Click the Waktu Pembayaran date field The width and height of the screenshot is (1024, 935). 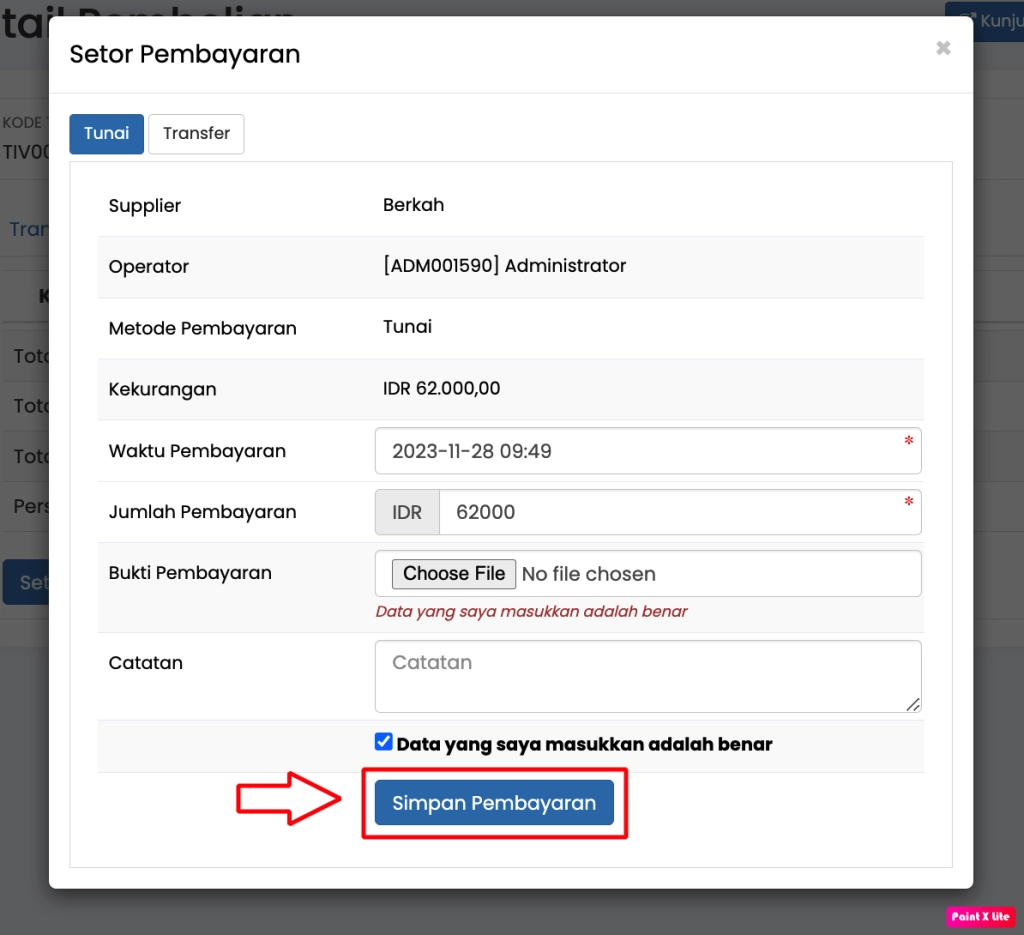pyautogui.click(x=640, y=451)
